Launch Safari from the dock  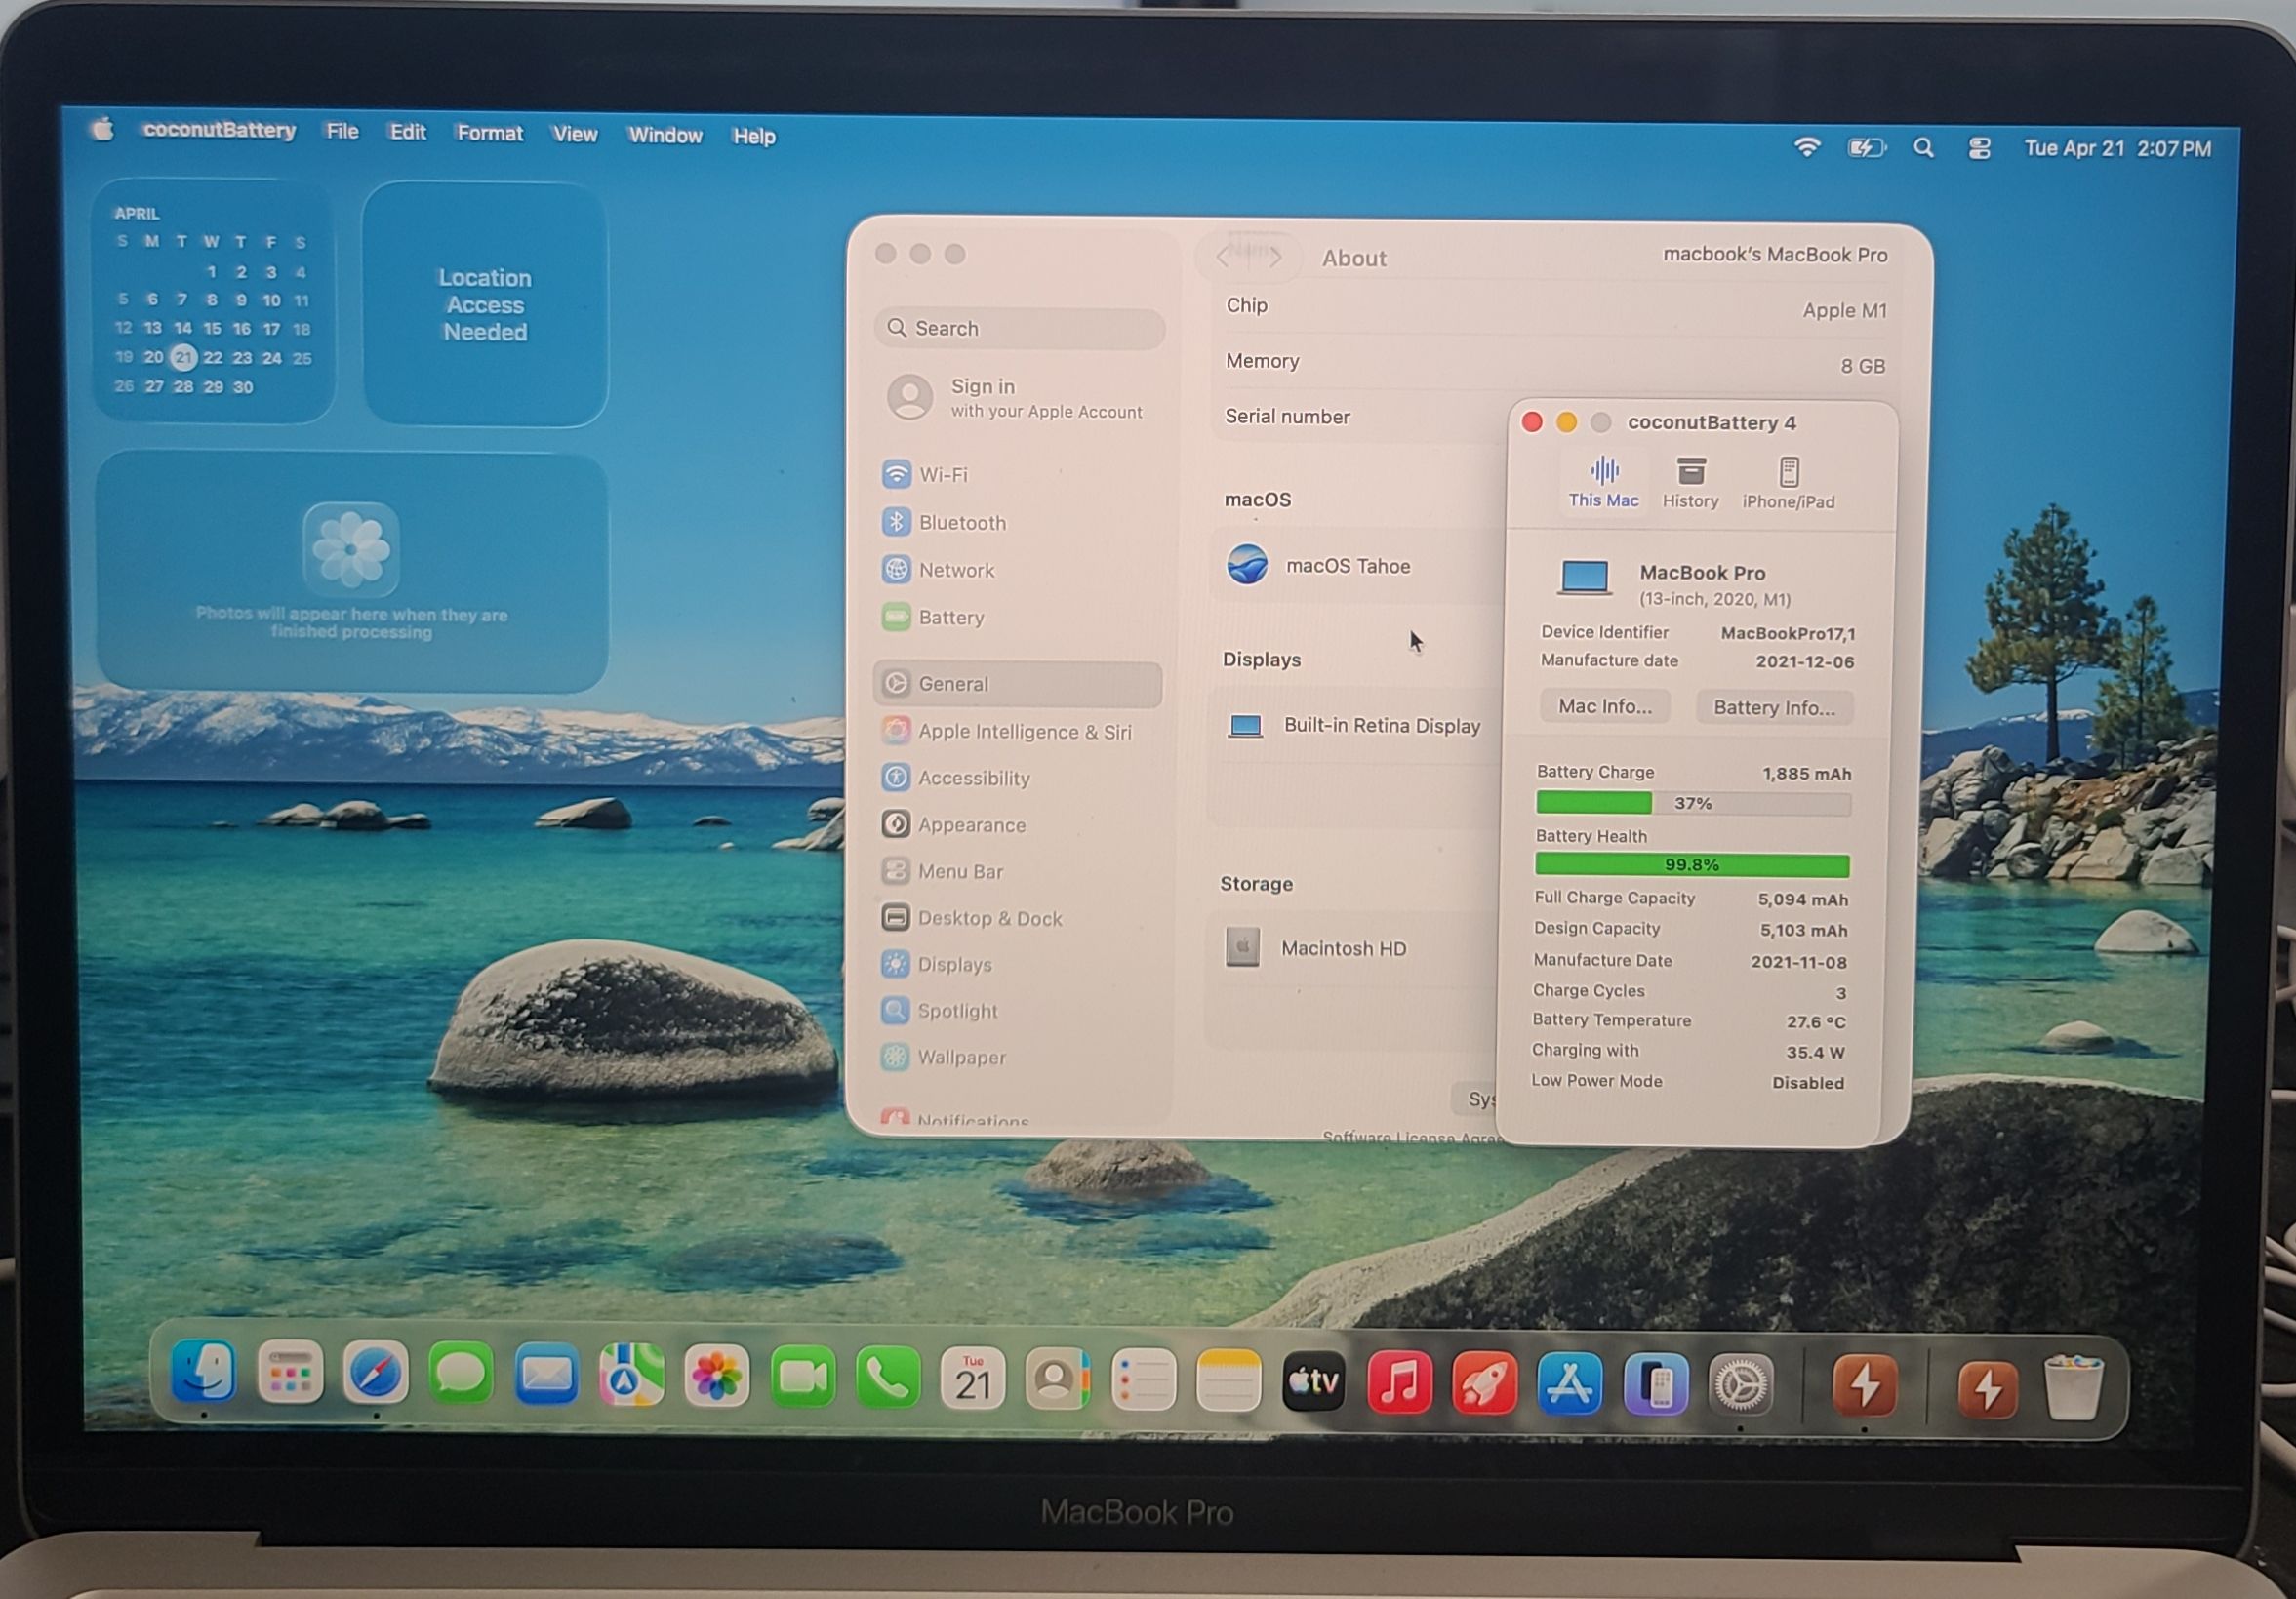(375, 1372)
